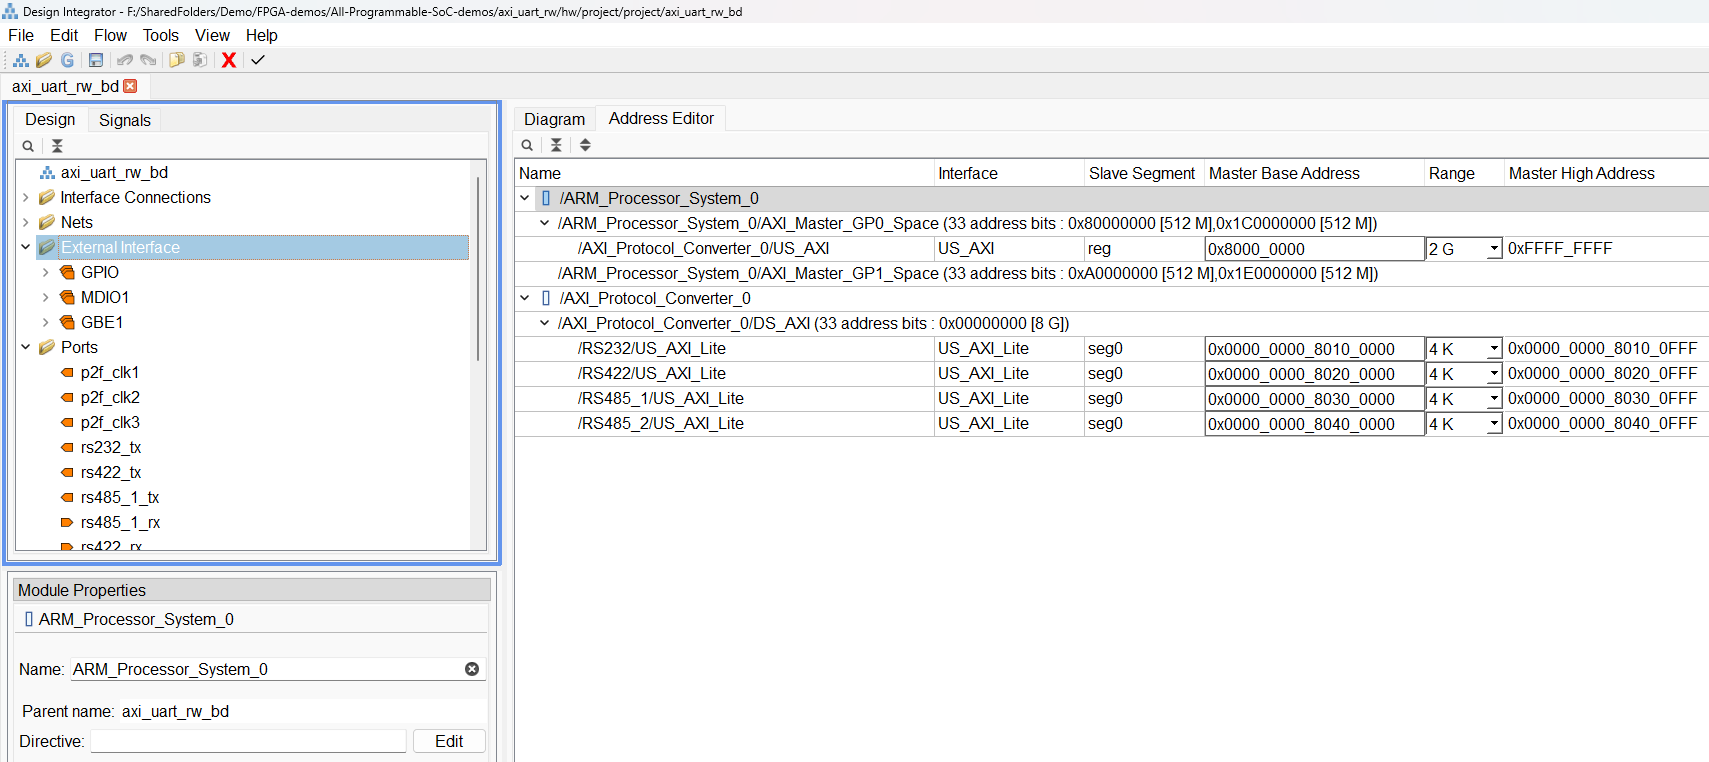Open the Flow menu
Screen dimensions: 1709x762
click(x=110, y=35)
